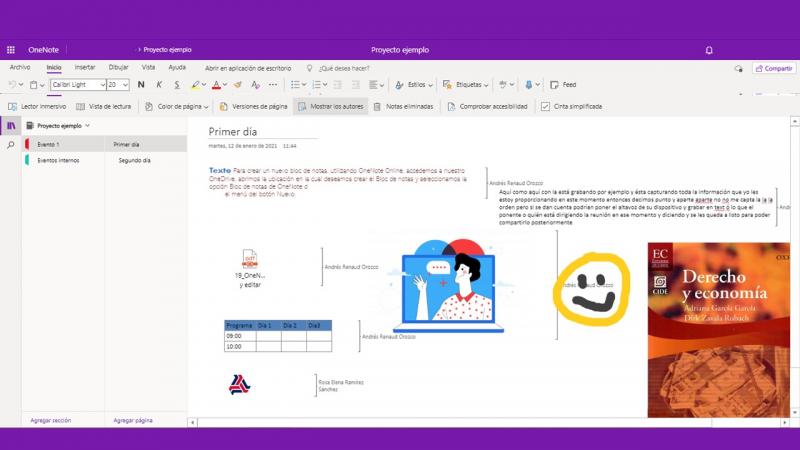800x450 pixels.
Task: Click Agregar página link
Action: pos(133,420)
